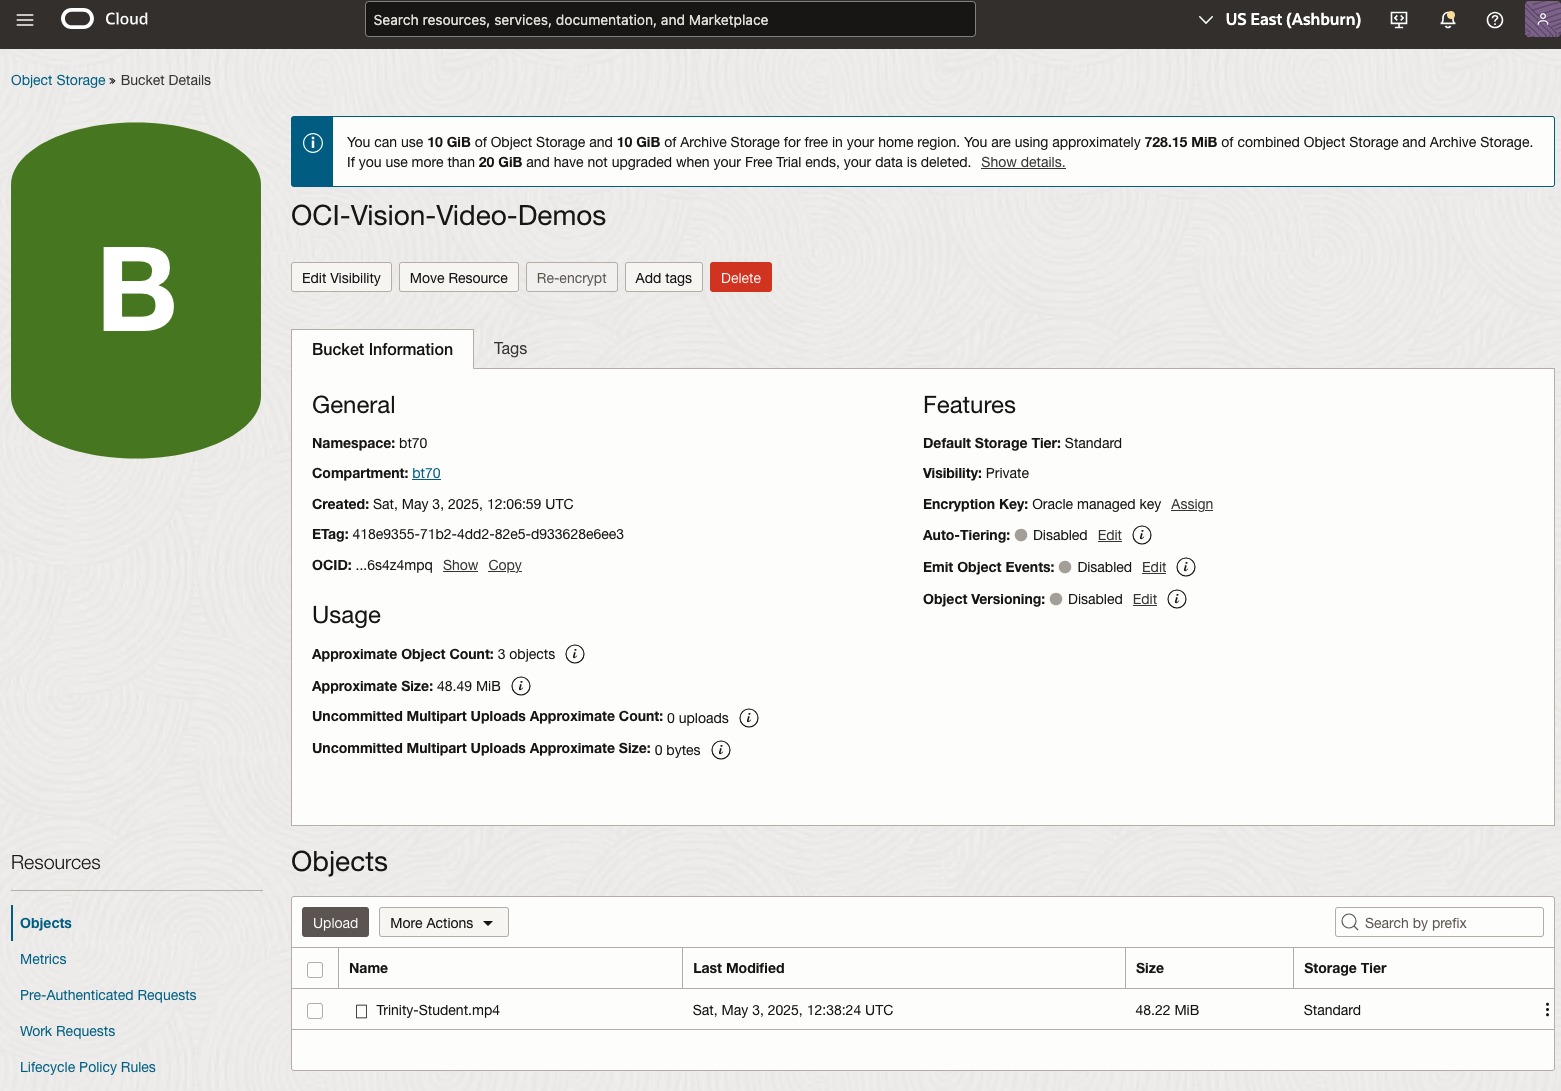Open the three-dot actions menu for Trinity-Student.mp4

pyautogui.click(x=1546, y=1010)
